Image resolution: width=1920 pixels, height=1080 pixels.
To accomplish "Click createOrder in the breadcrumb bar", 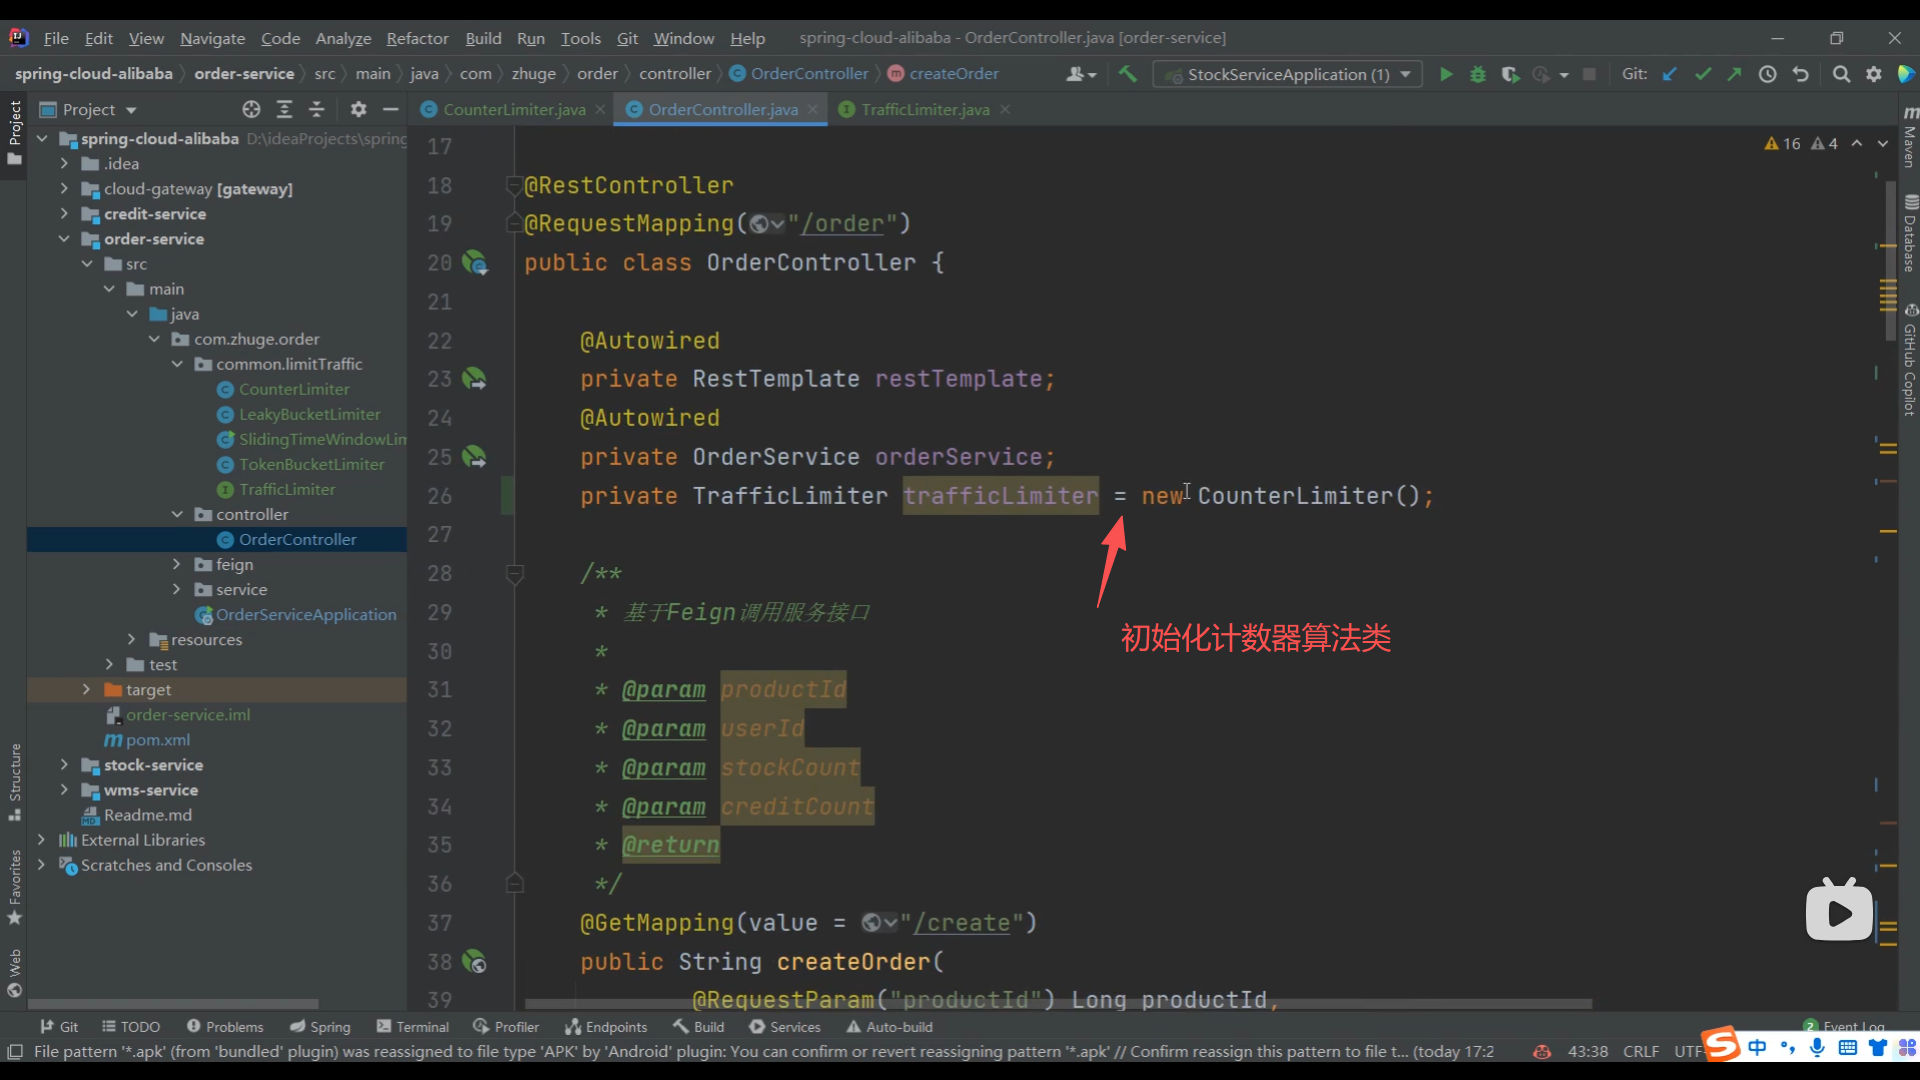I will (x=953, y=74).
